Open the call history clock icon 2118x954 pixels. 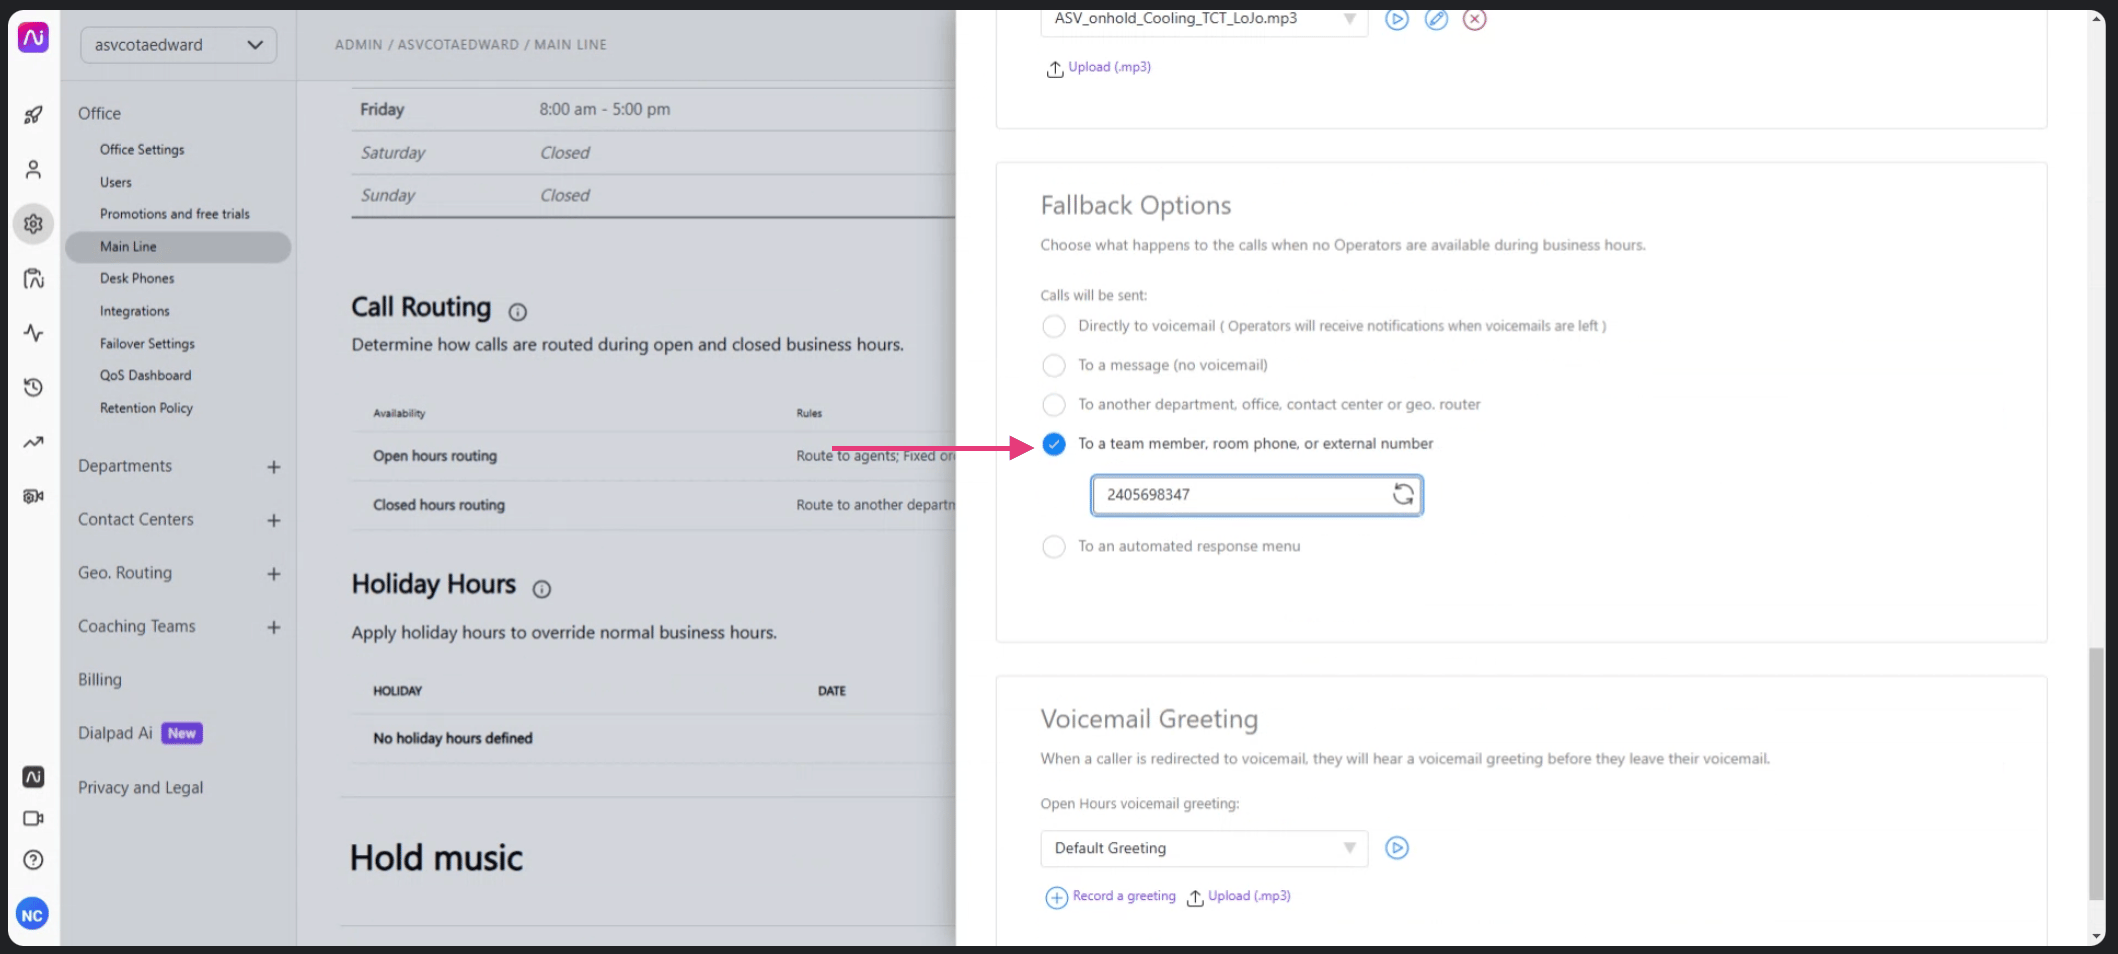pyautogui.click(x=33, y=387)
